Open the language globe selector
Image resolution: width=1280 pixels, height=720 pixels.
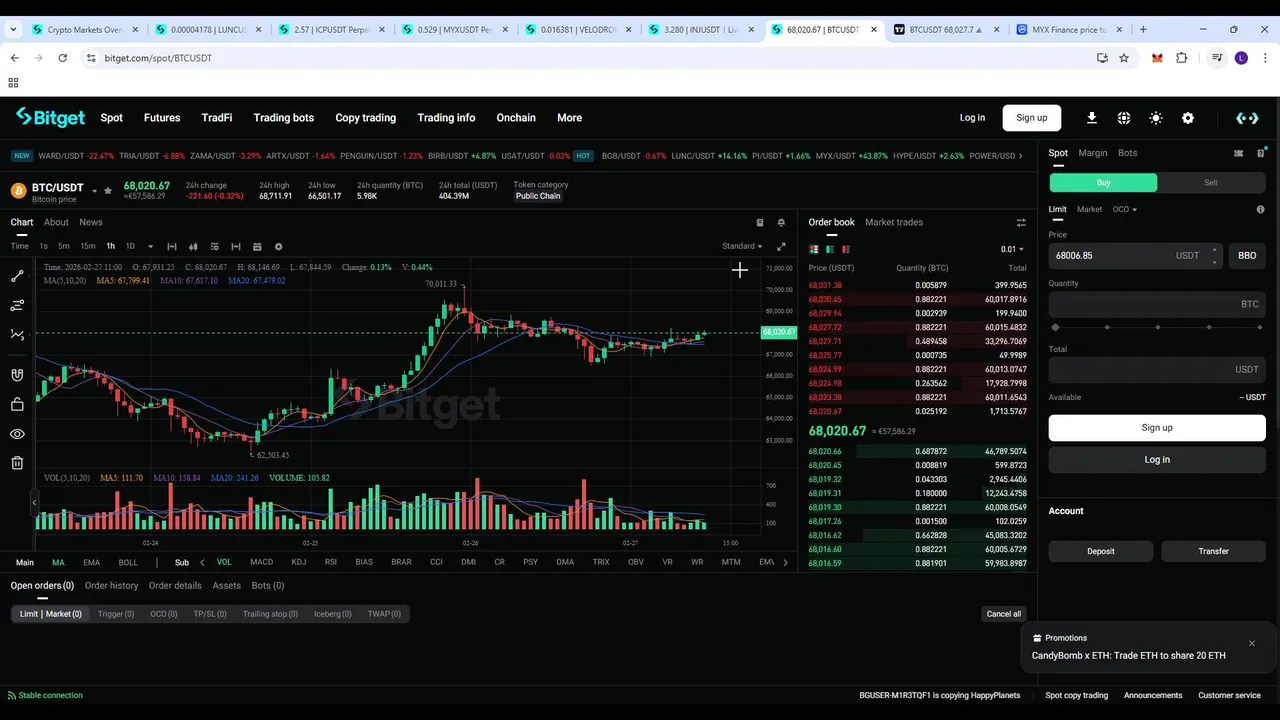(1124, 118)
